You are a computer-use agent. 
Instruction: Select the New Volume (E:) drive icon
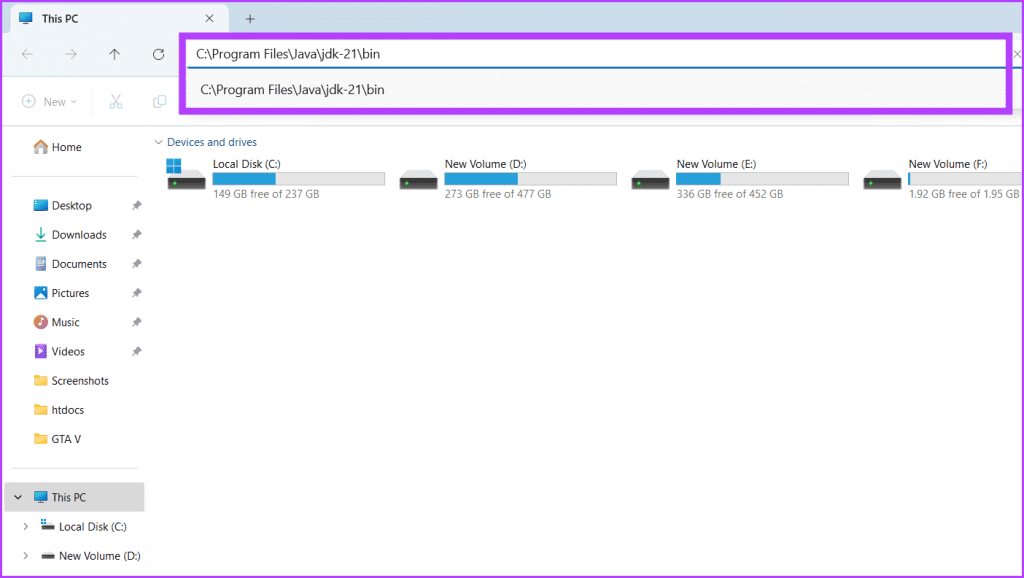650,179
